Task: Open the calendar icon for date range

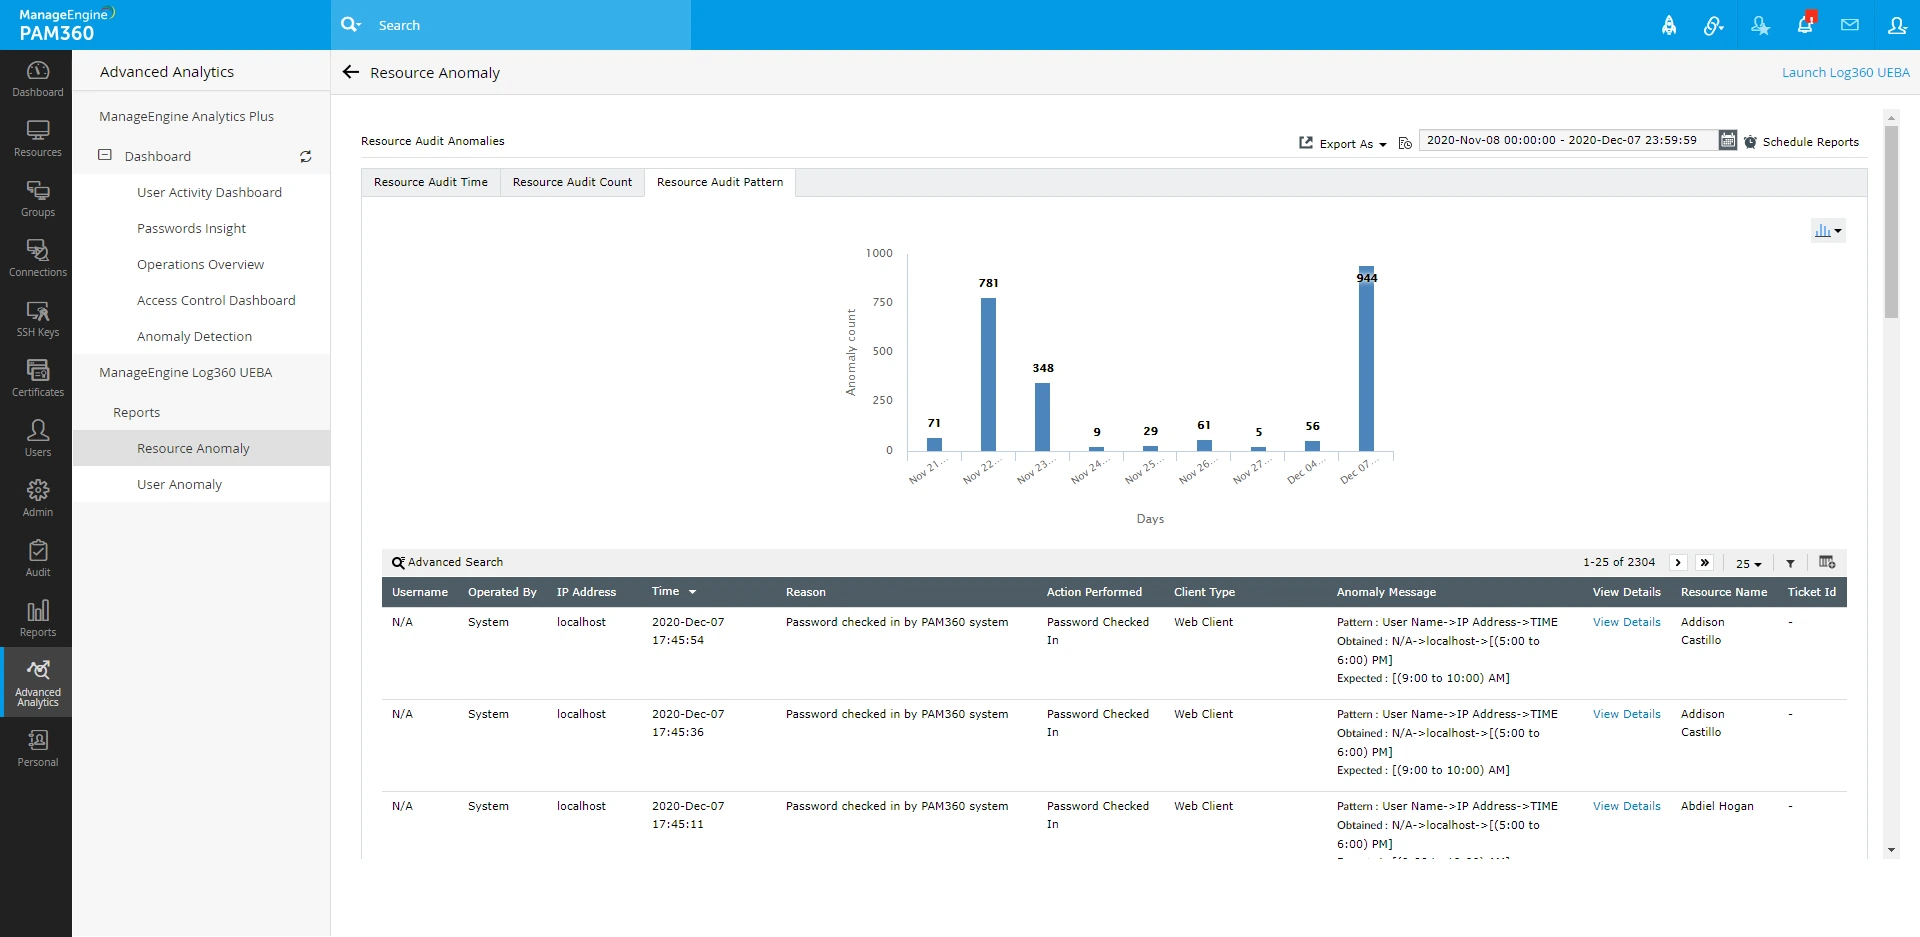Action: [x=1728, y=140]
